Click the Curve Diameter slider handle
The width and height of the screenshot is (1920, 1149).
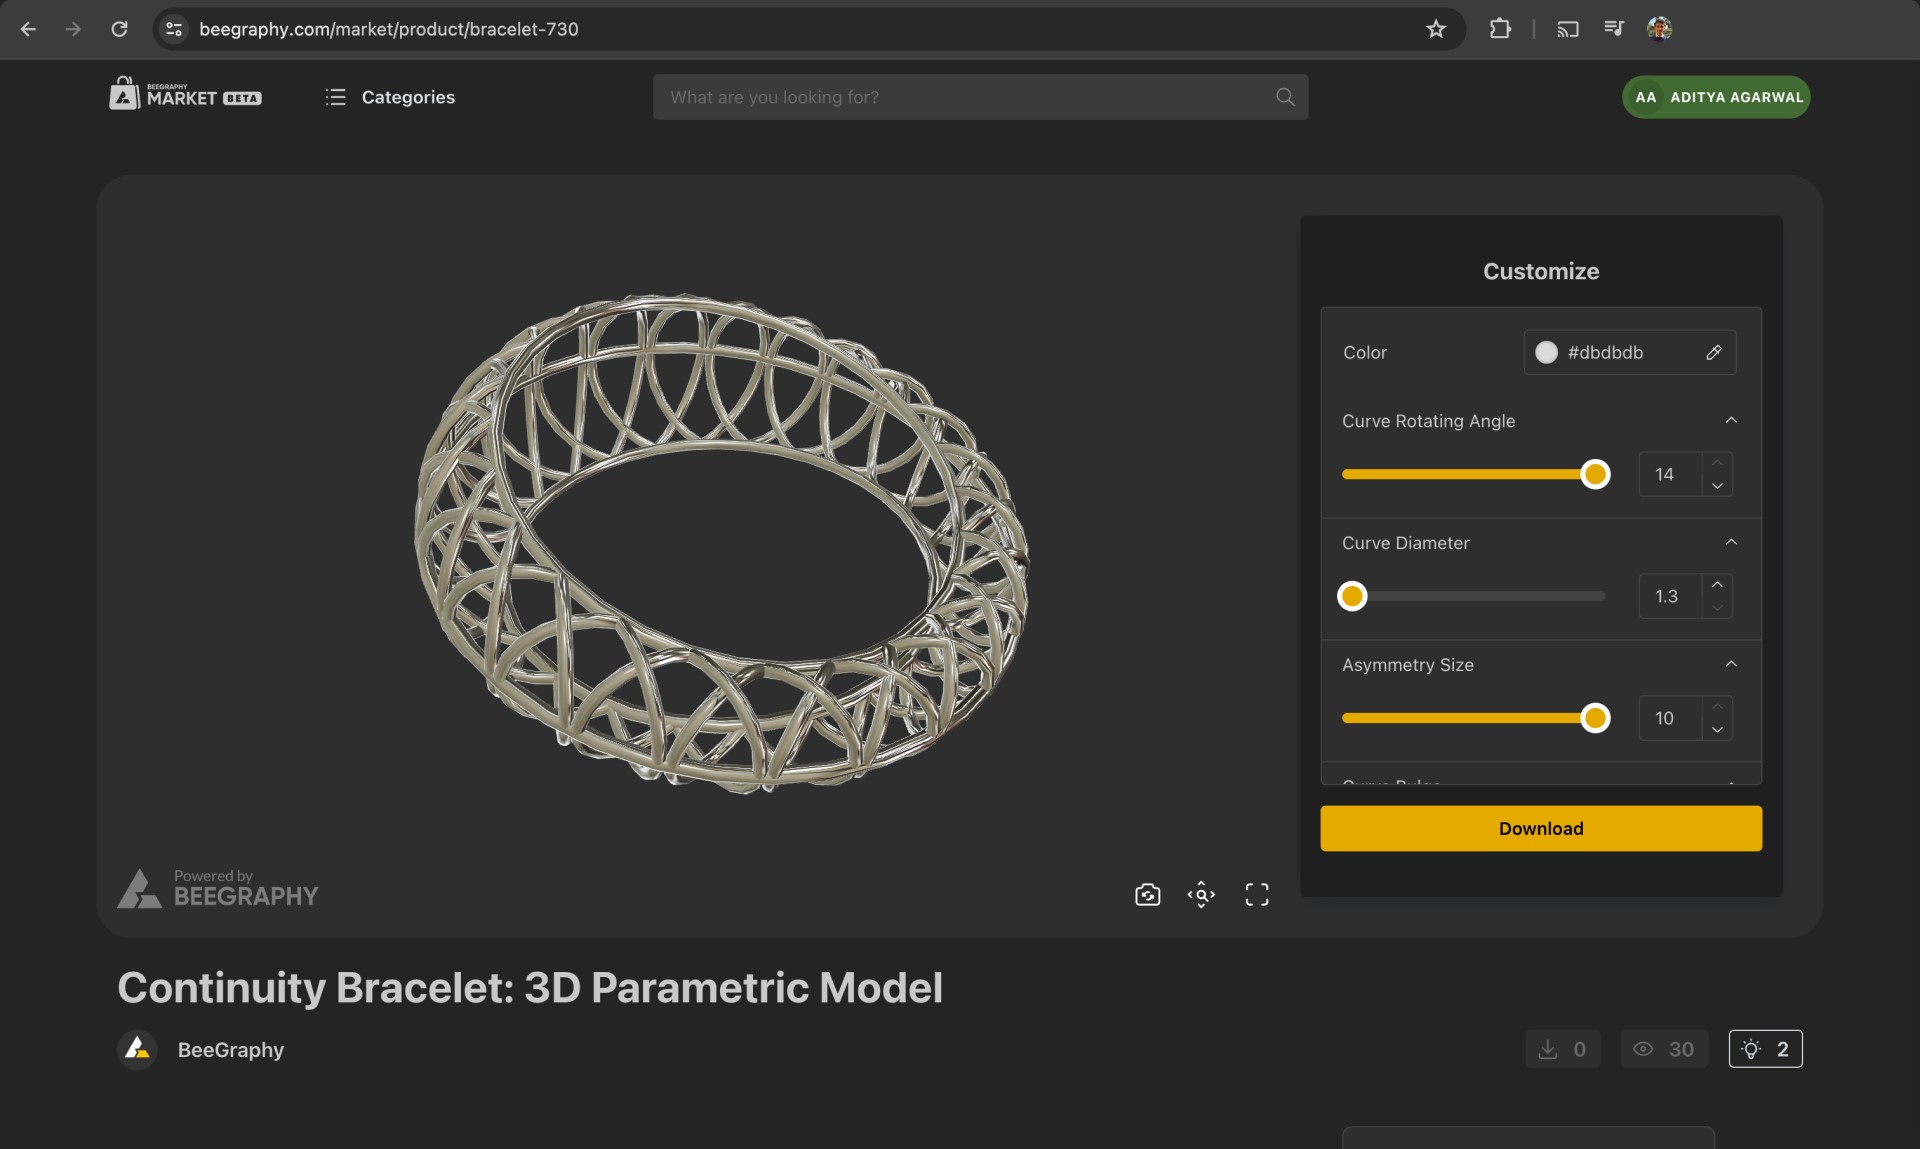(1352, 596)
